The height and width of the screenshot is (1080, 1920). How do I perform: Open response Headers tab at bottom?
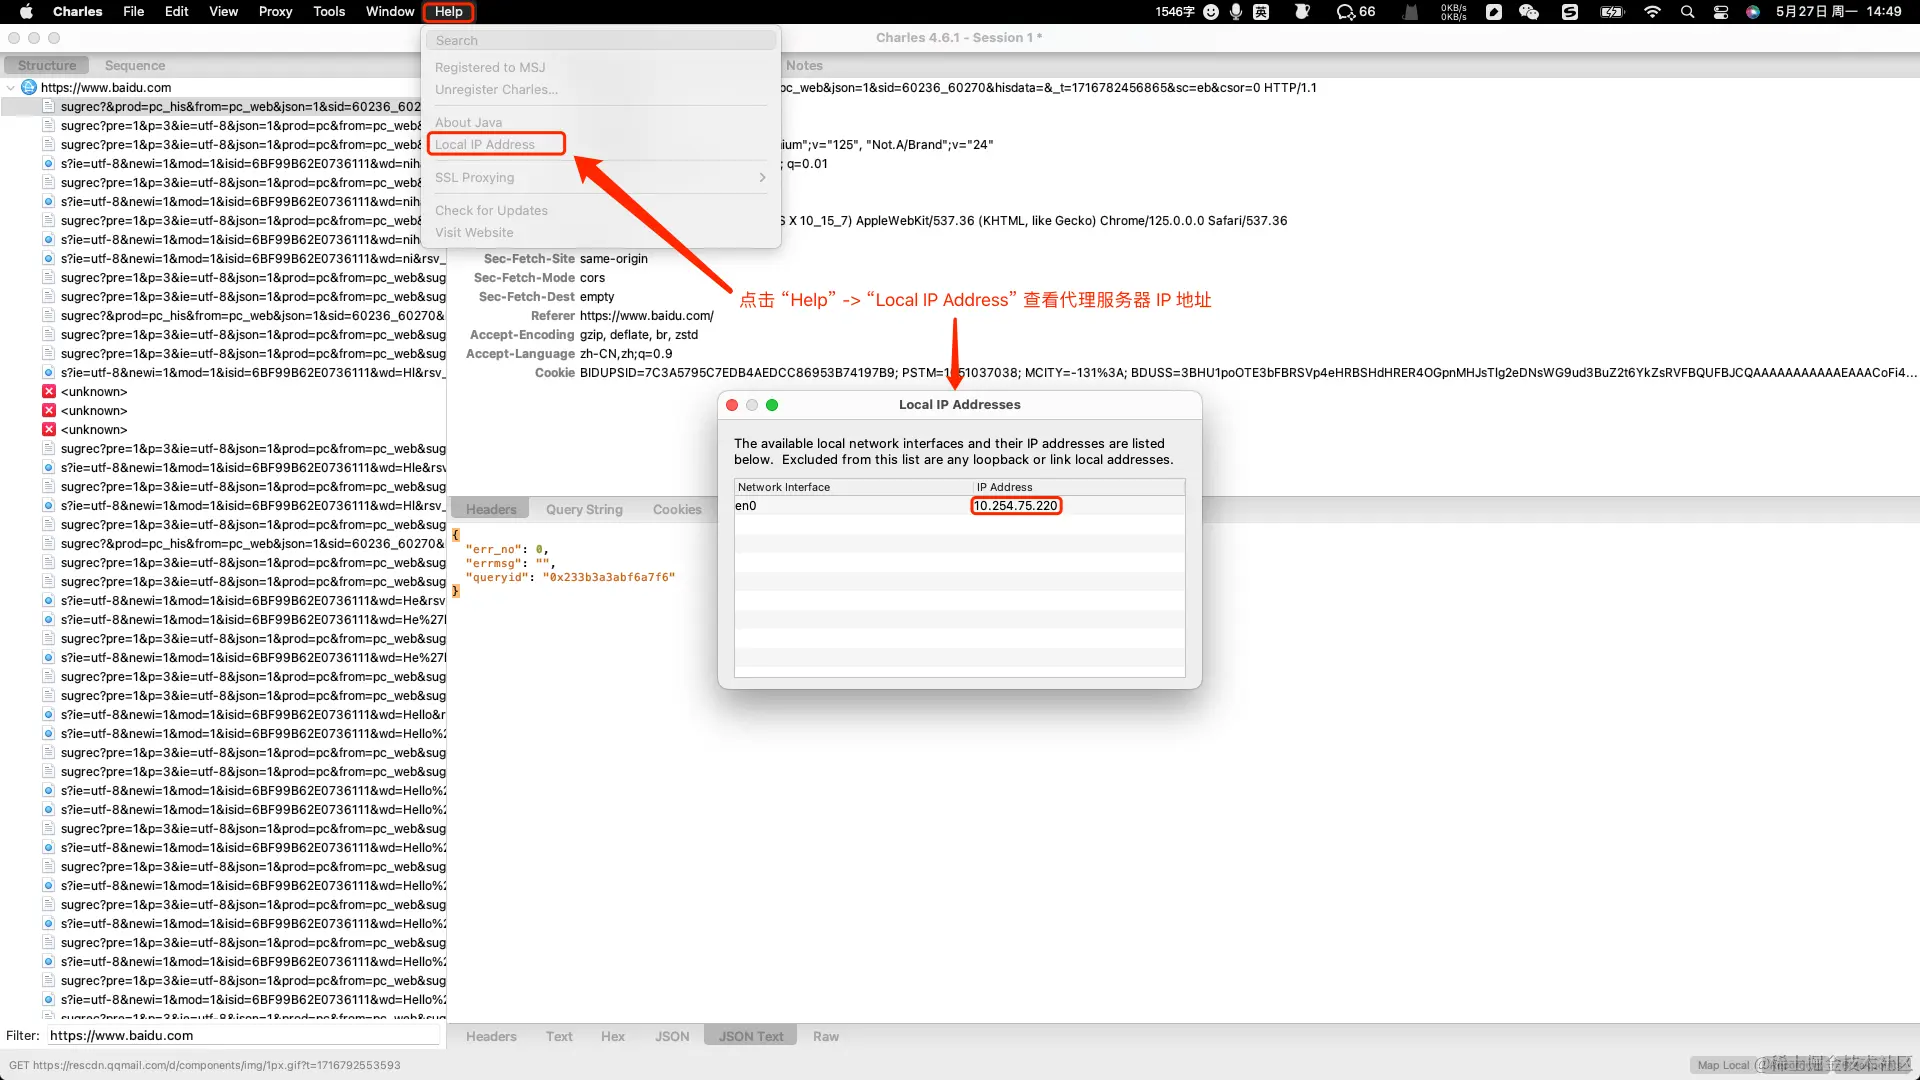[x=491, y=1036]
